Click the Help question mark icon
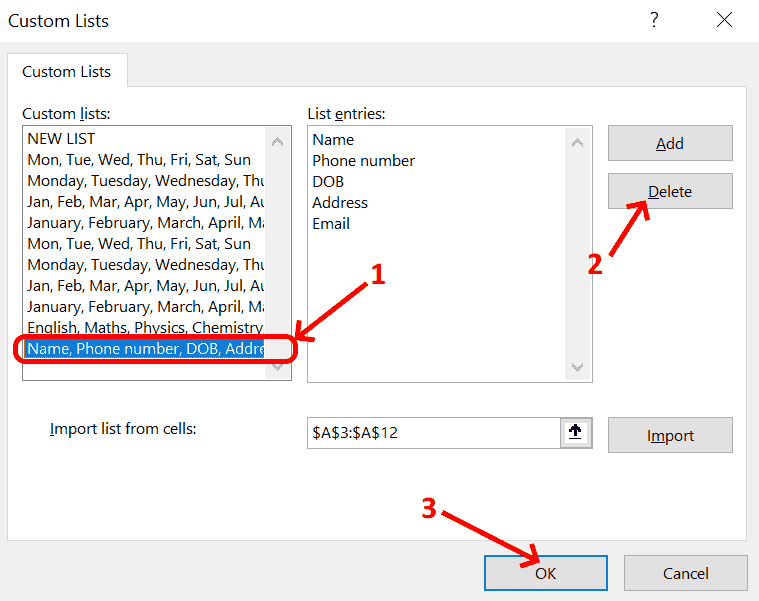The height and width of the screenshot is (601, 759). point(654,20)
